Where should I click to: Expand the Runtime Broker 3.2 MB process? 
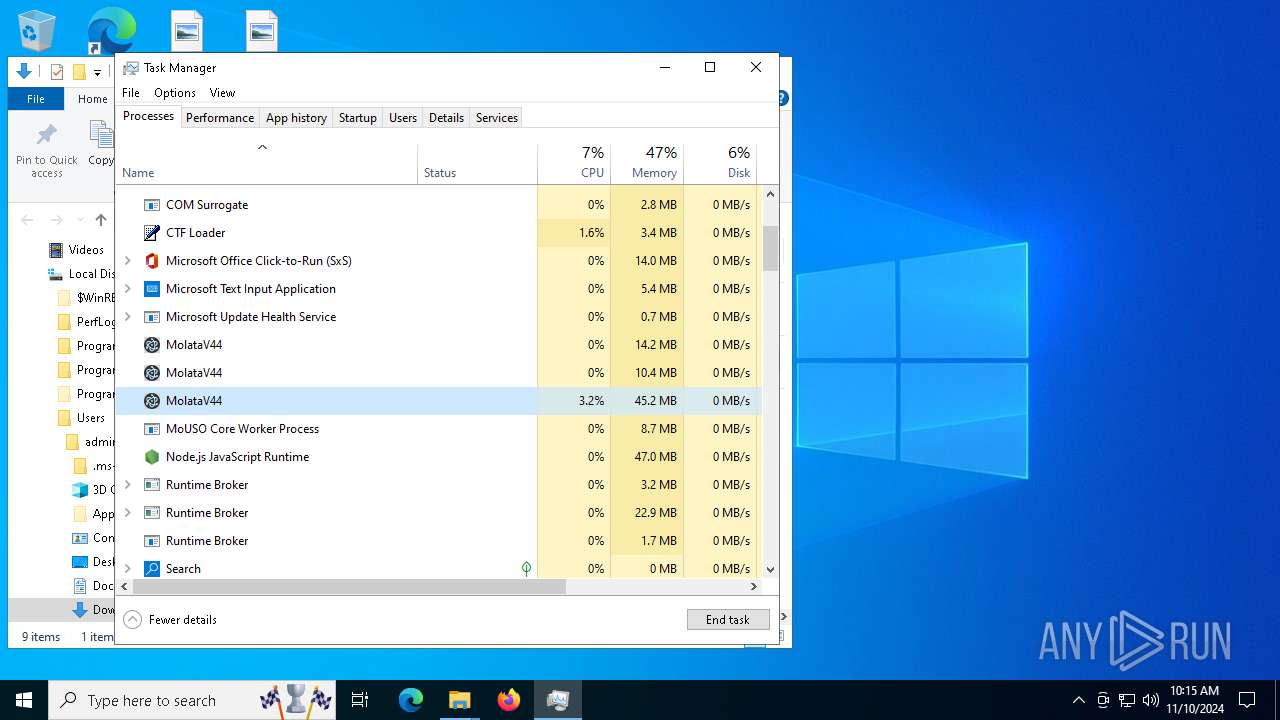[127, 485]
